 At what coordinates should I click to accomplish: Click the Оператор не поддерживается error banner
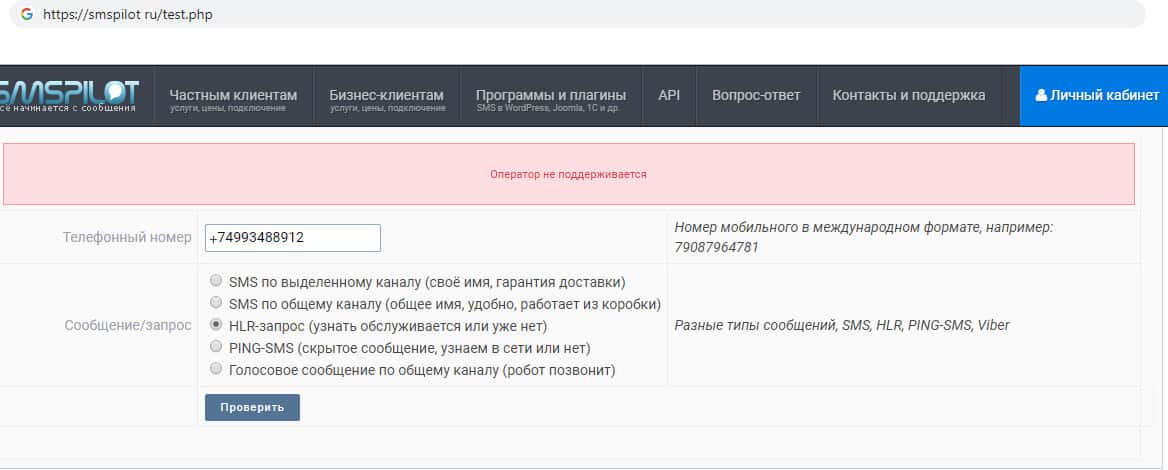[568, 174]
